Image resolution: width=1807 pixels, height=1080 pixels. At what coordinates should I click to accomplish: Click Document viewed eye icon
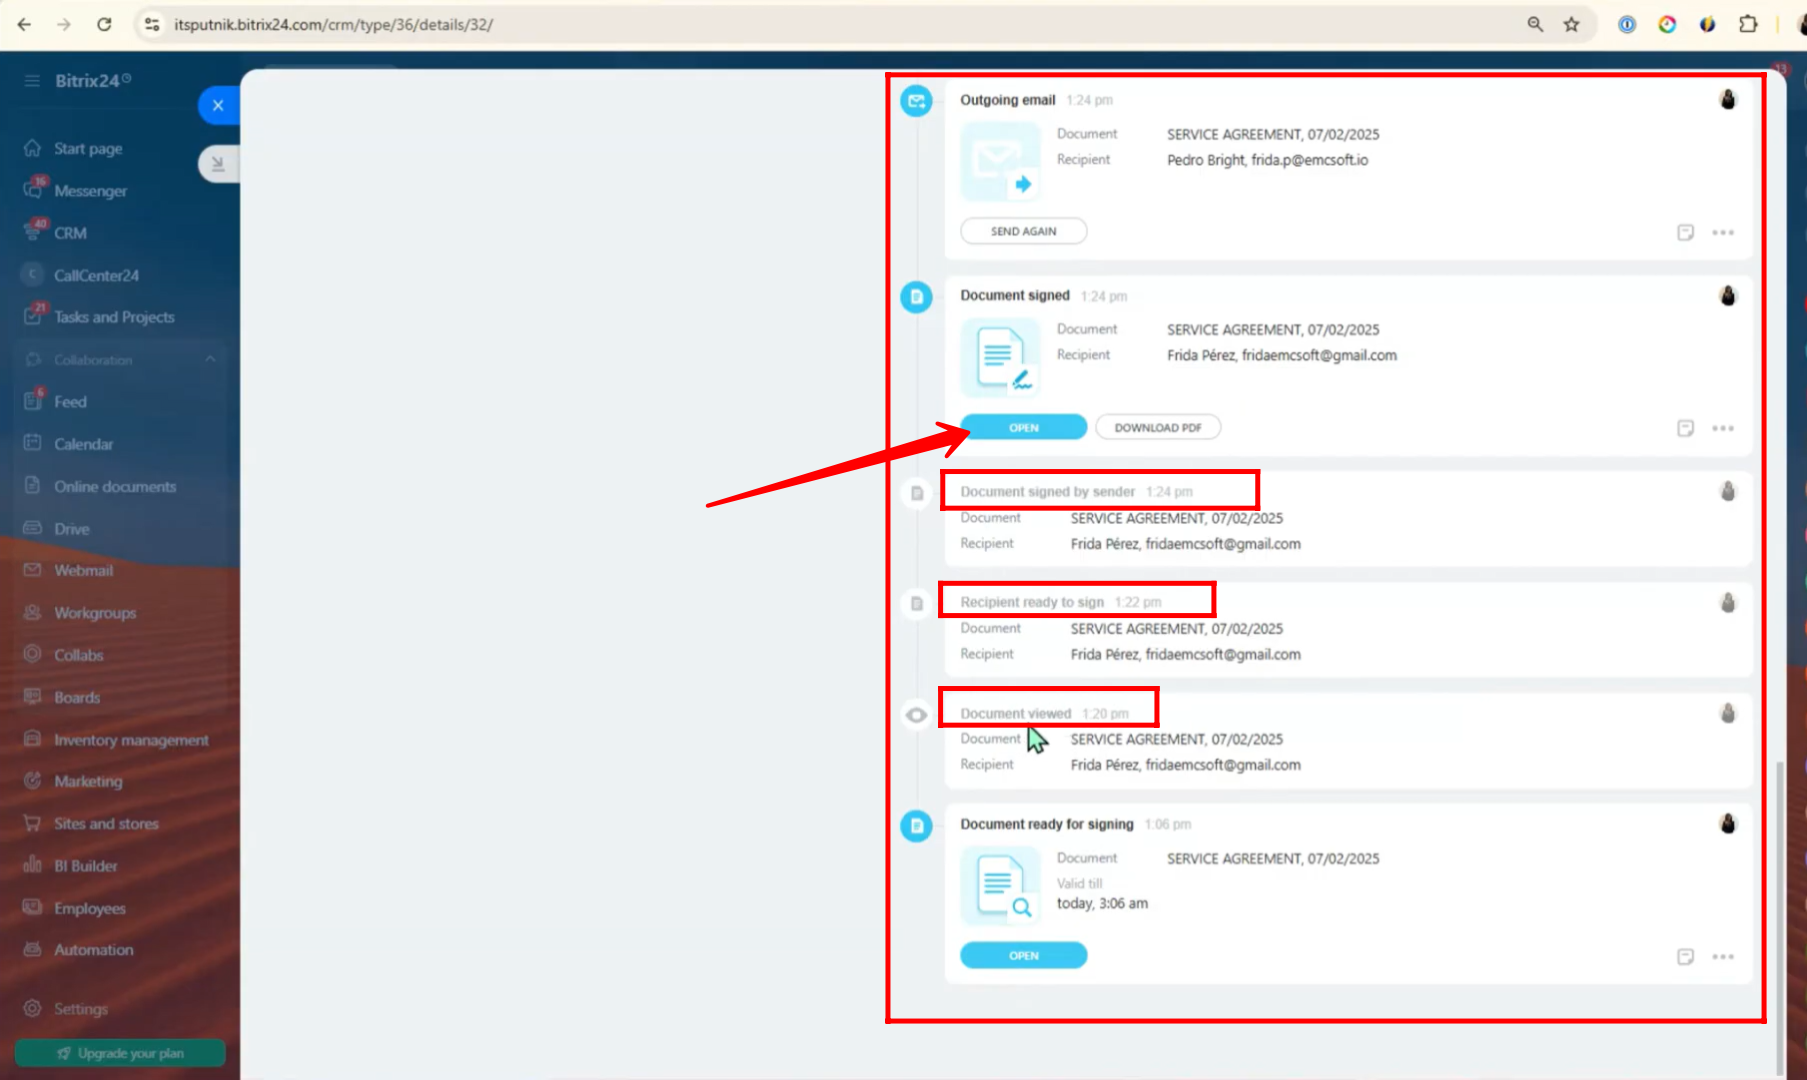click(x=916, y=715)
